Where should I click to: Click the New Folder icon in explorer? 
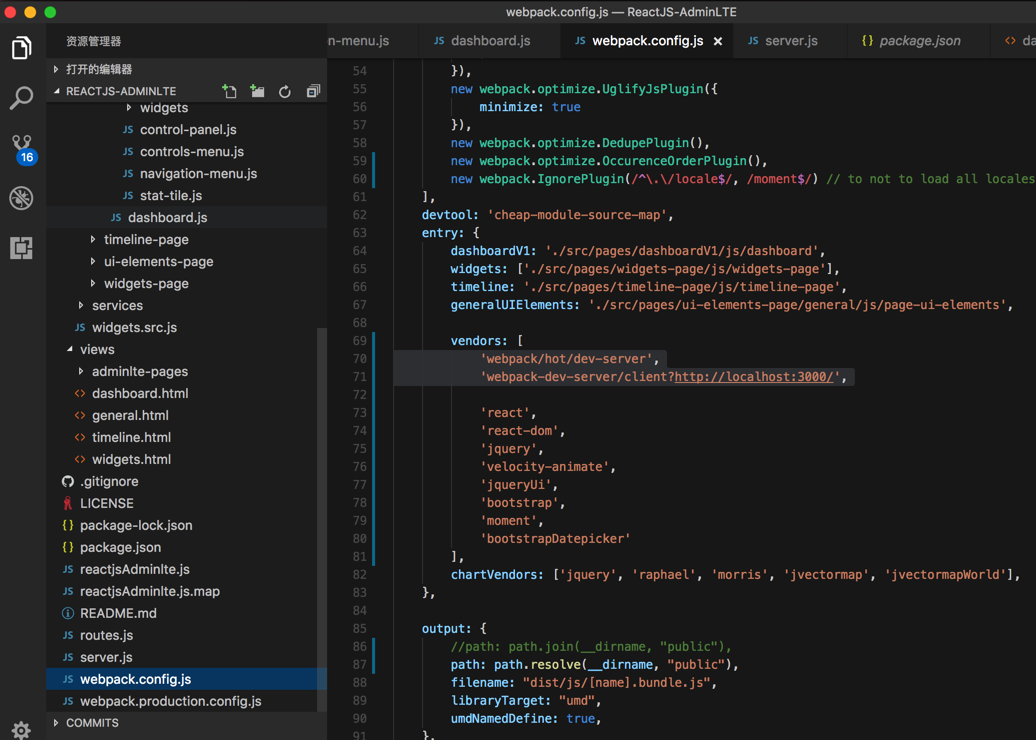[x=257, y=92]
